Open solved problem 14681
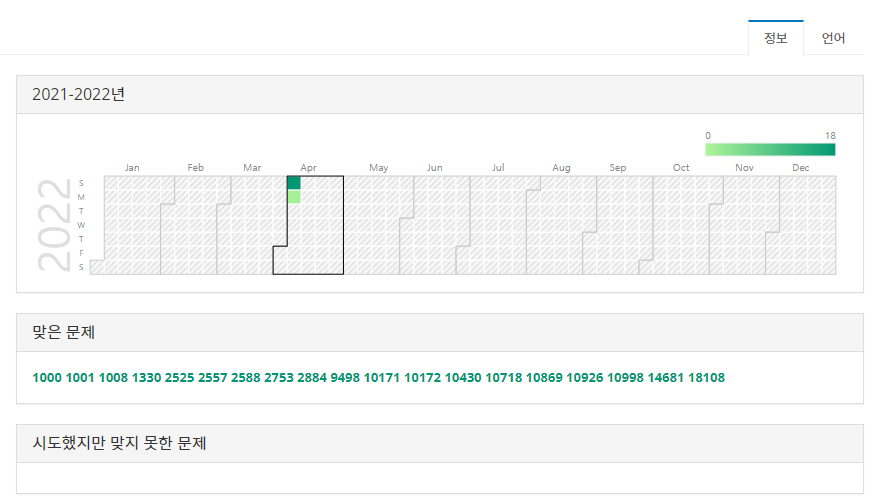The height and width of the screenshot is (499, 884). point(666,378)
